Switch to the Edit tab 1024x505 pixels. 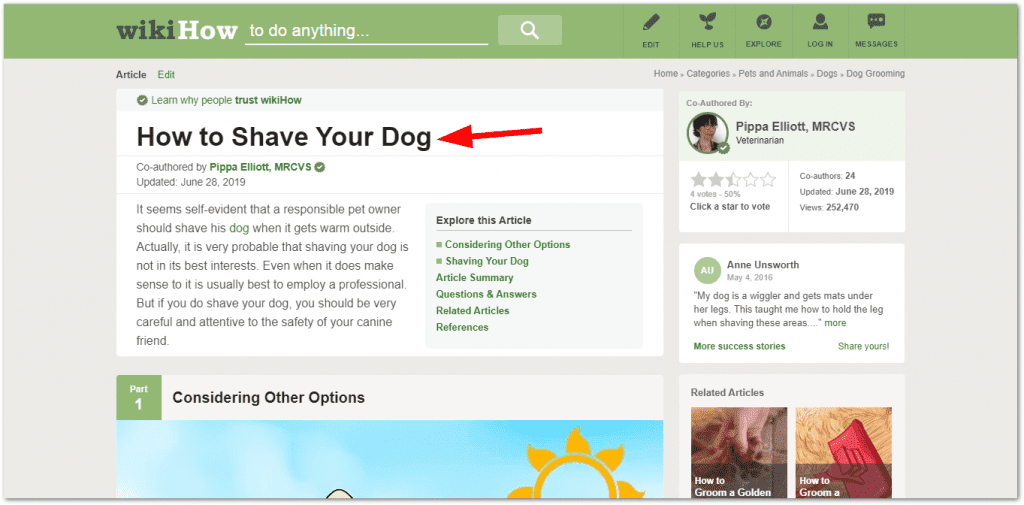pyautogui.click(x=166, y=74)
